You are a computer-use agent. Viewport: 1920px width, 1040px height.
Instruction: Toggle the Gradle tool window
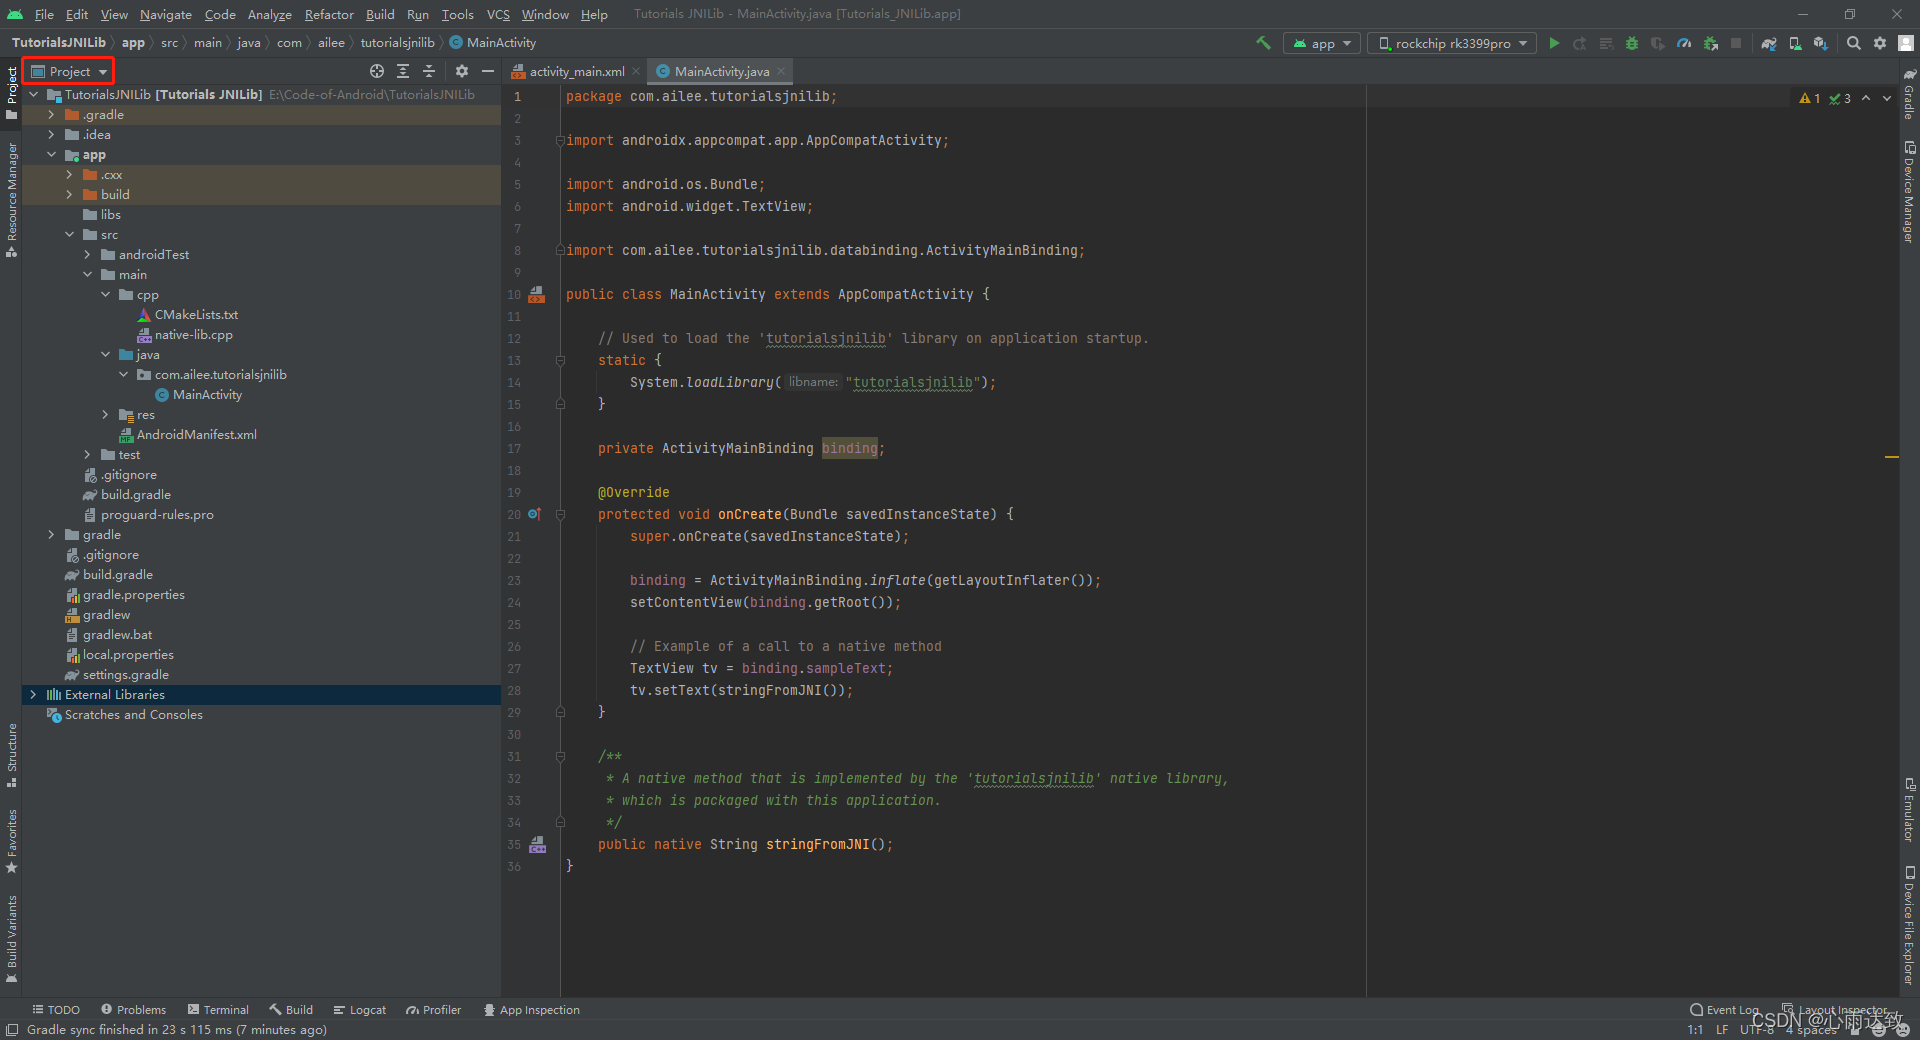point(1909,94)
